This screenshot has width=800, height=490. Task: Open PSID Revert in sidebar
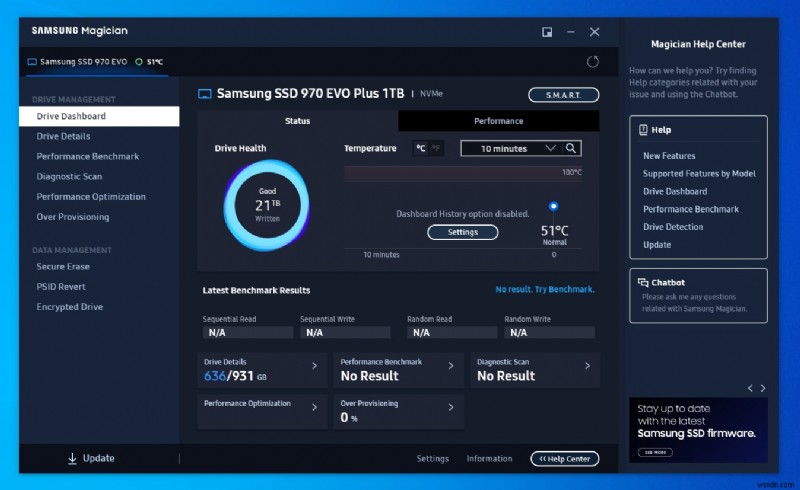(61, 286)
